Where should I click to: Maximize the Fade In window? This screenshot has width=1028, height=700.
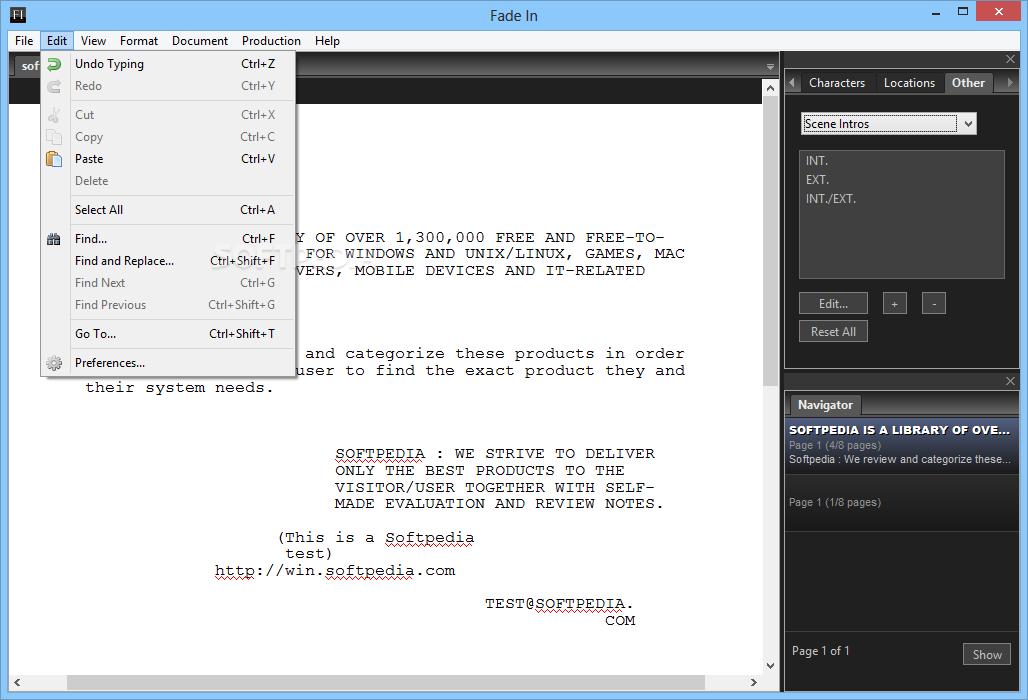tap(962, 12)
